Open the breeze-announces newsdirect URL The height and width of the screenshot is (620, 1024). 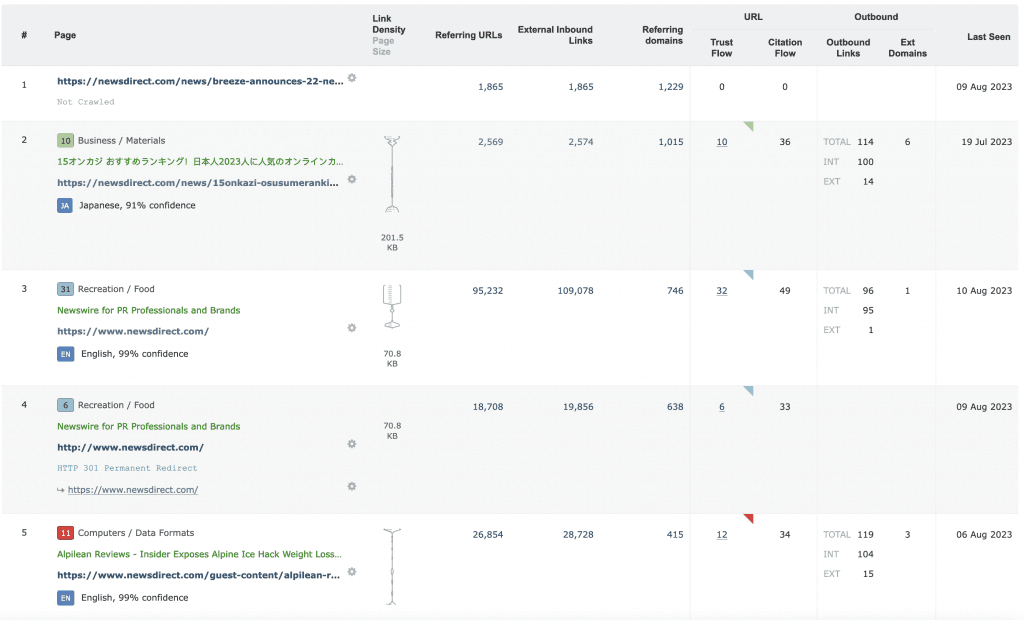[x=200, y=81]
